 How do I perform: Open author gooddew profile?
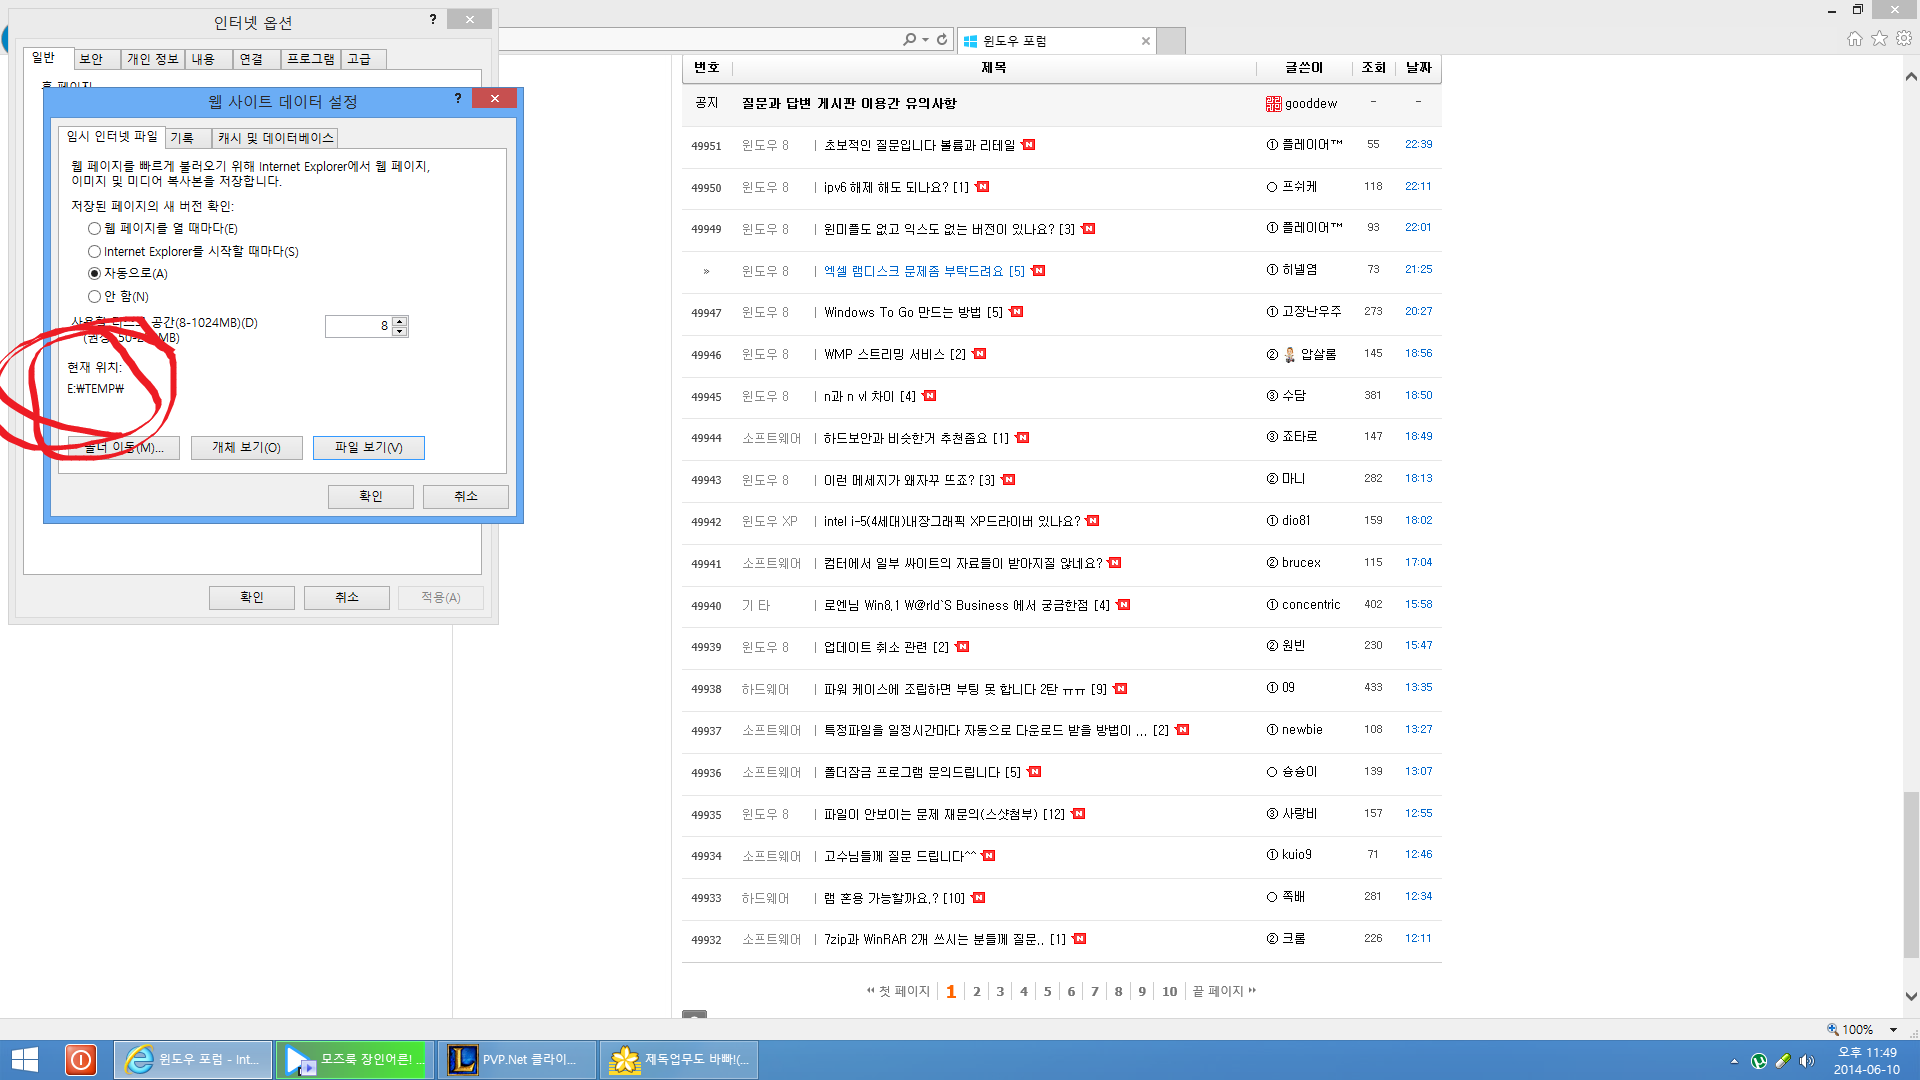coord(1302,104)
